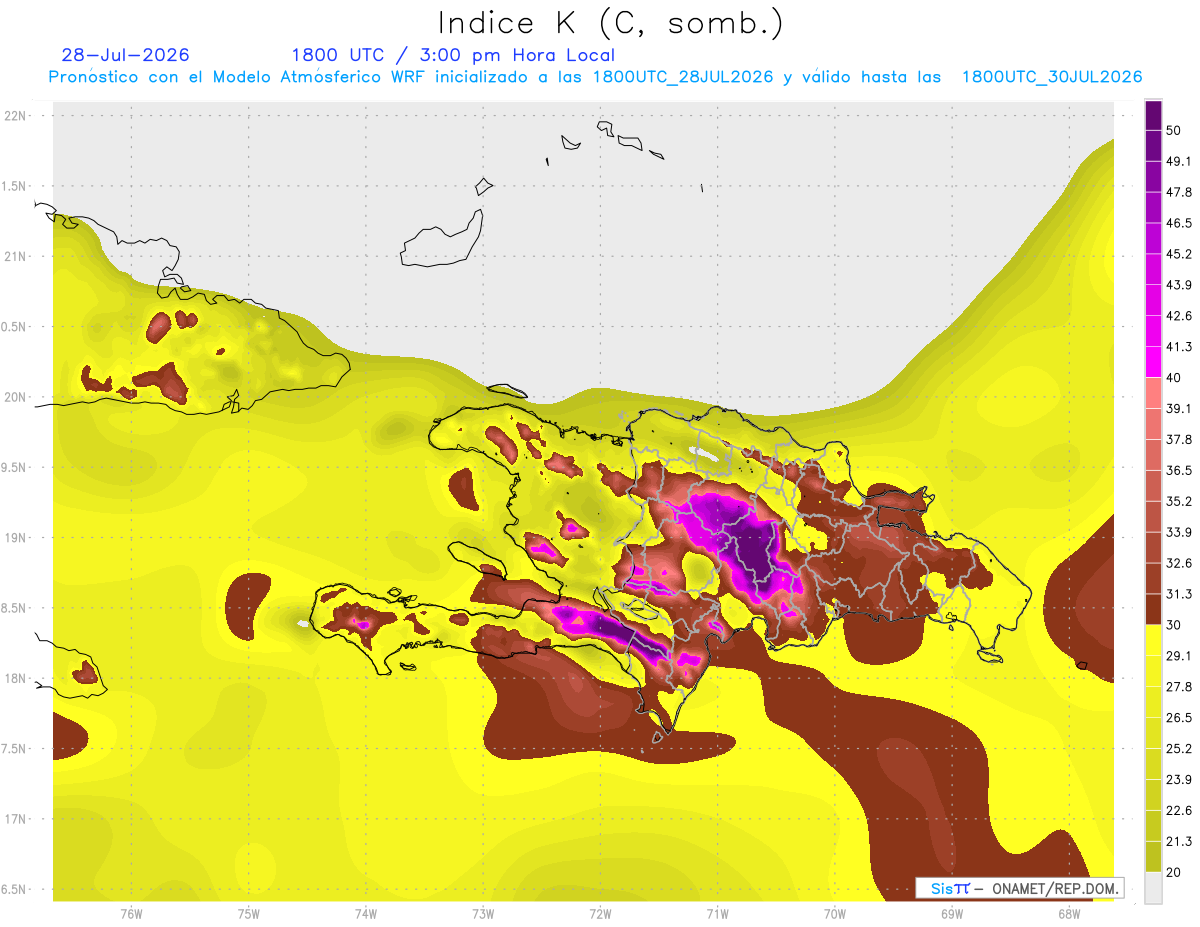Viewport: 1200px width, 927px height.
Task: Pick the dark brown swatch between 30 and 31.3
Action: (1153, 610)
